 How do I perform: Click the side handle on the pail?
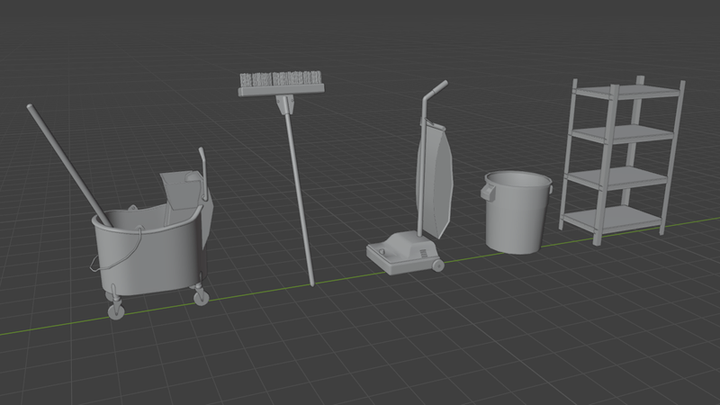(489, 191)
